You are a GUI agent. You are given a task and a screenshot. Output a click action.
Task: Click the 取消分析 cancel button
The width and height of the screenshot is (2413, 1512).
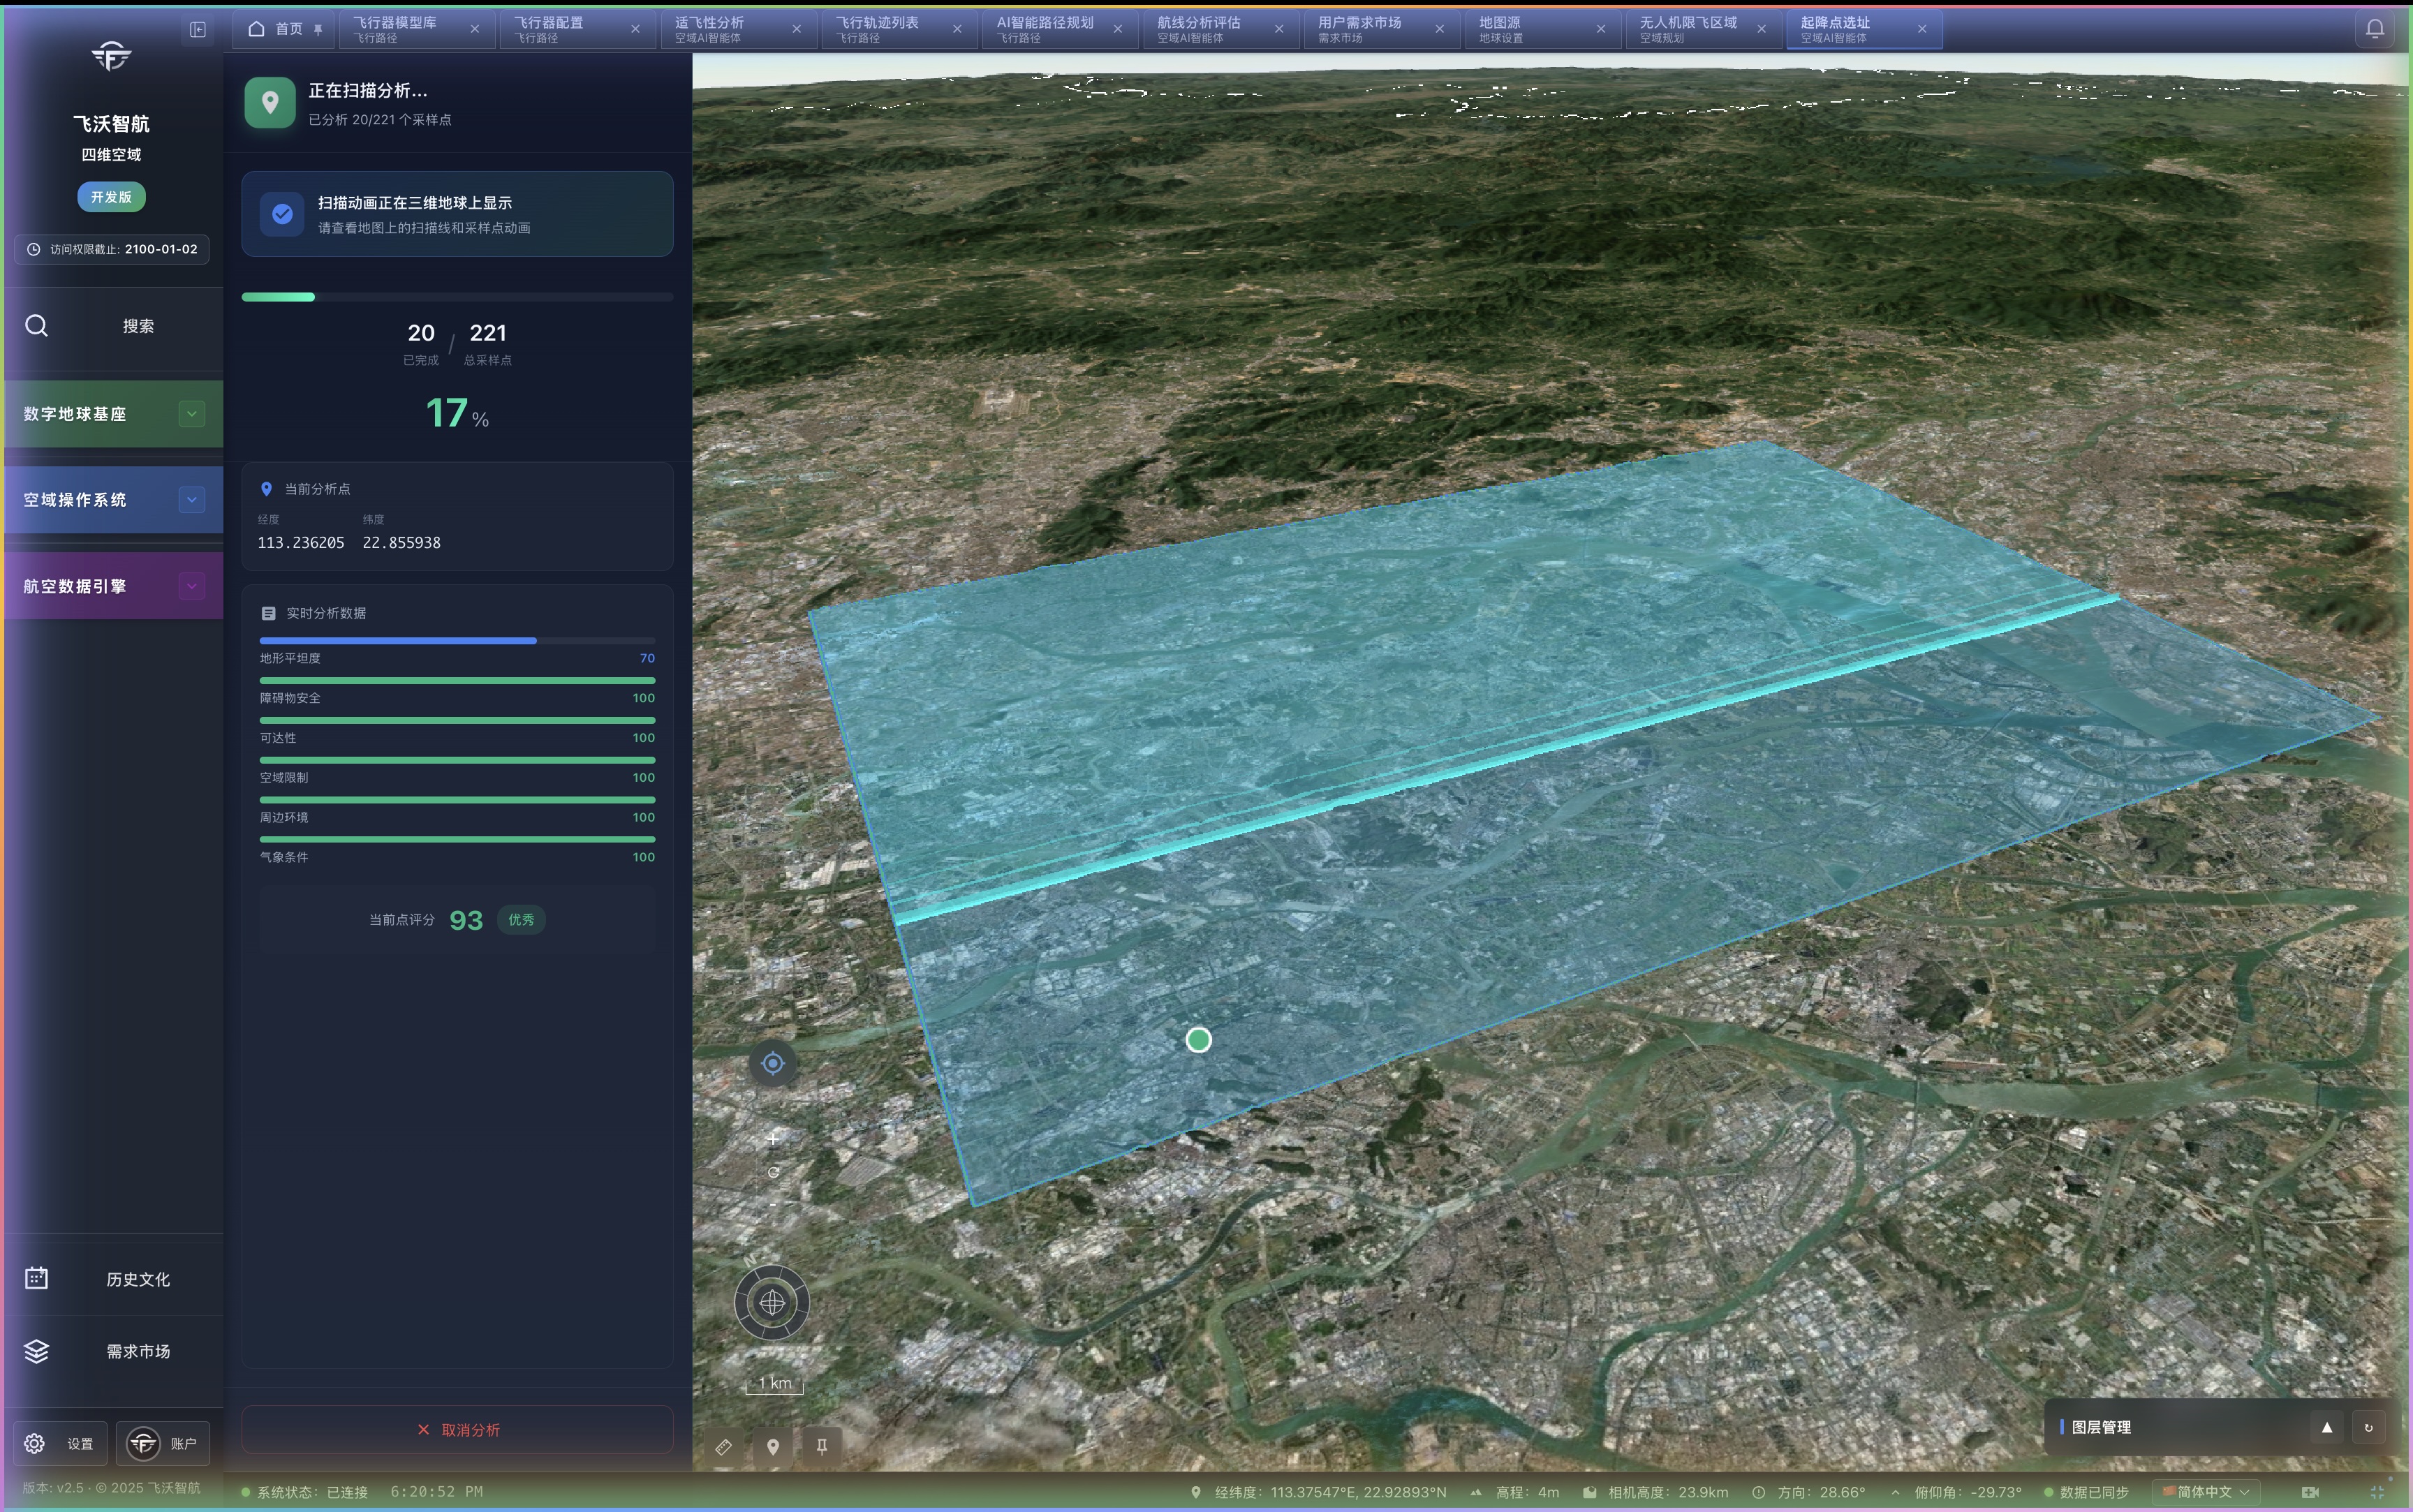tap(458, 1430)
